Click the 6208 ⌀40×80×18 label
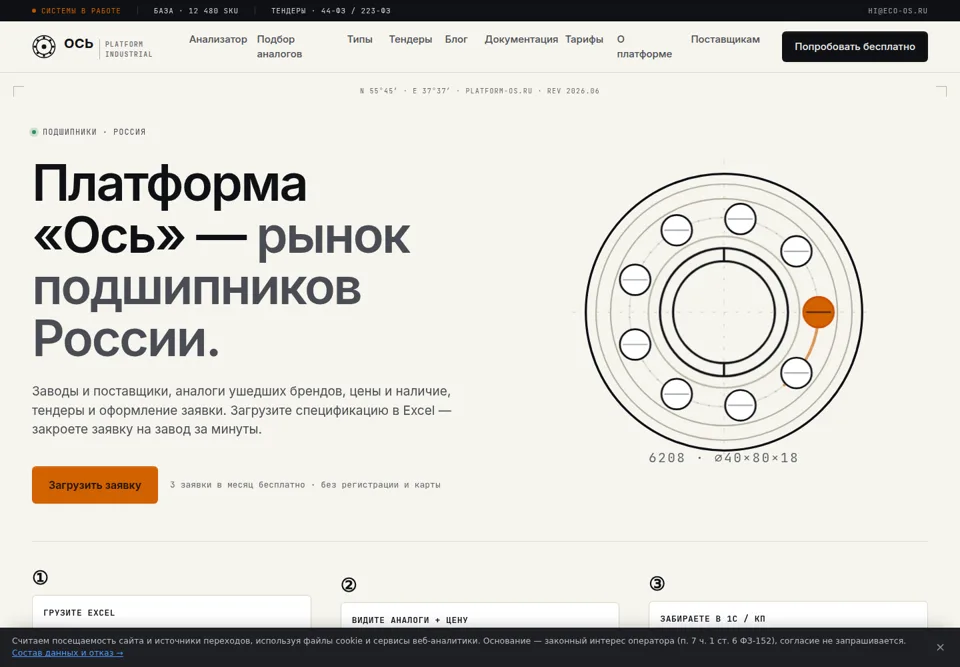Screen dimensions: 960x667 [723, 458]
